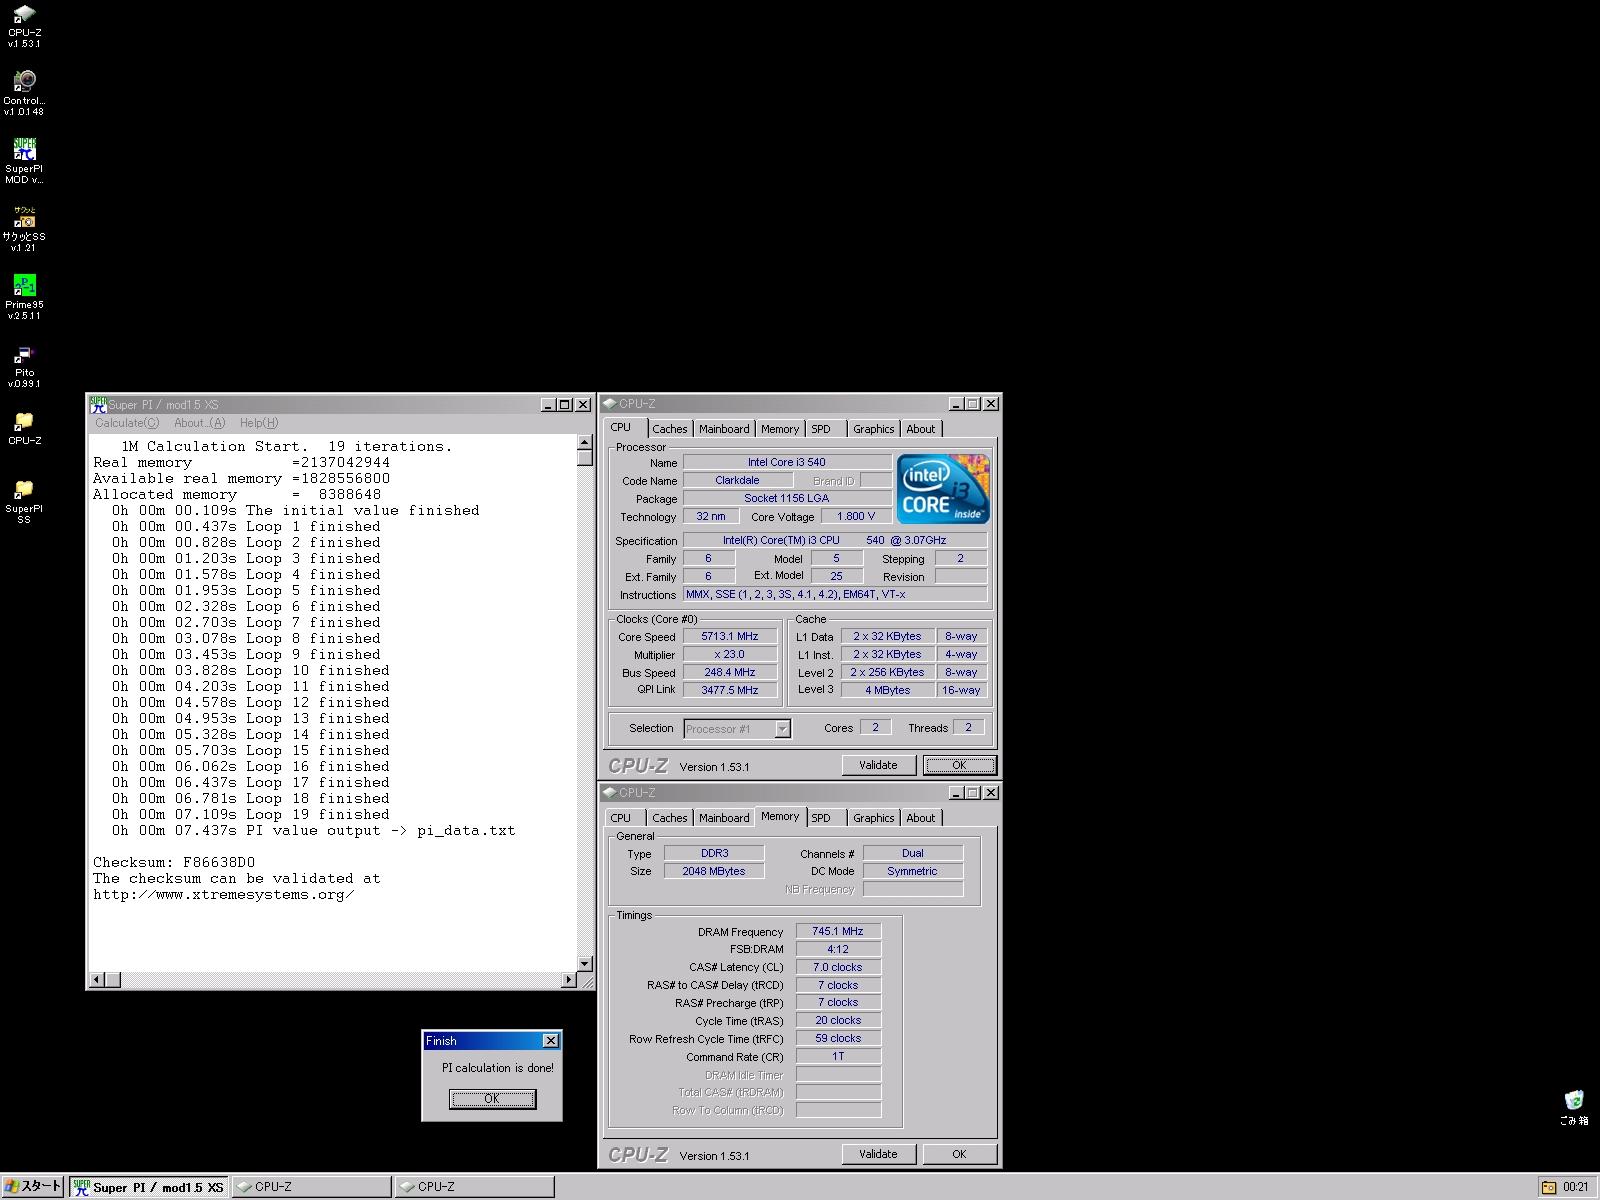Open the スタート (Start) button
The width and height of the screenshot is (1600, 1200).
[x=33, y=1187]
